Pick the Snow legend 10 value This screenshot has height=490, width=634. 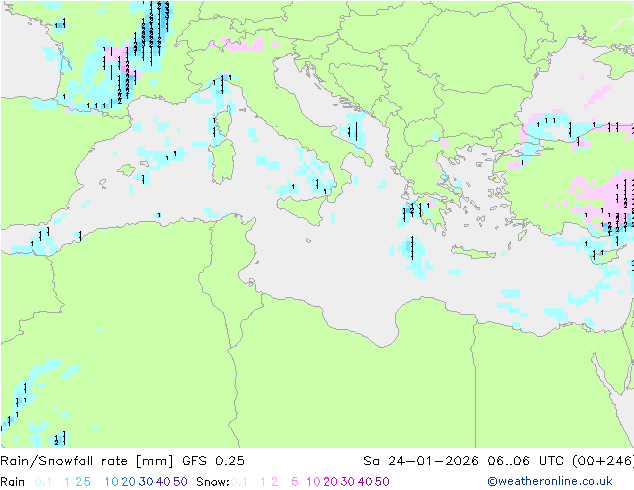coord(313,482)
